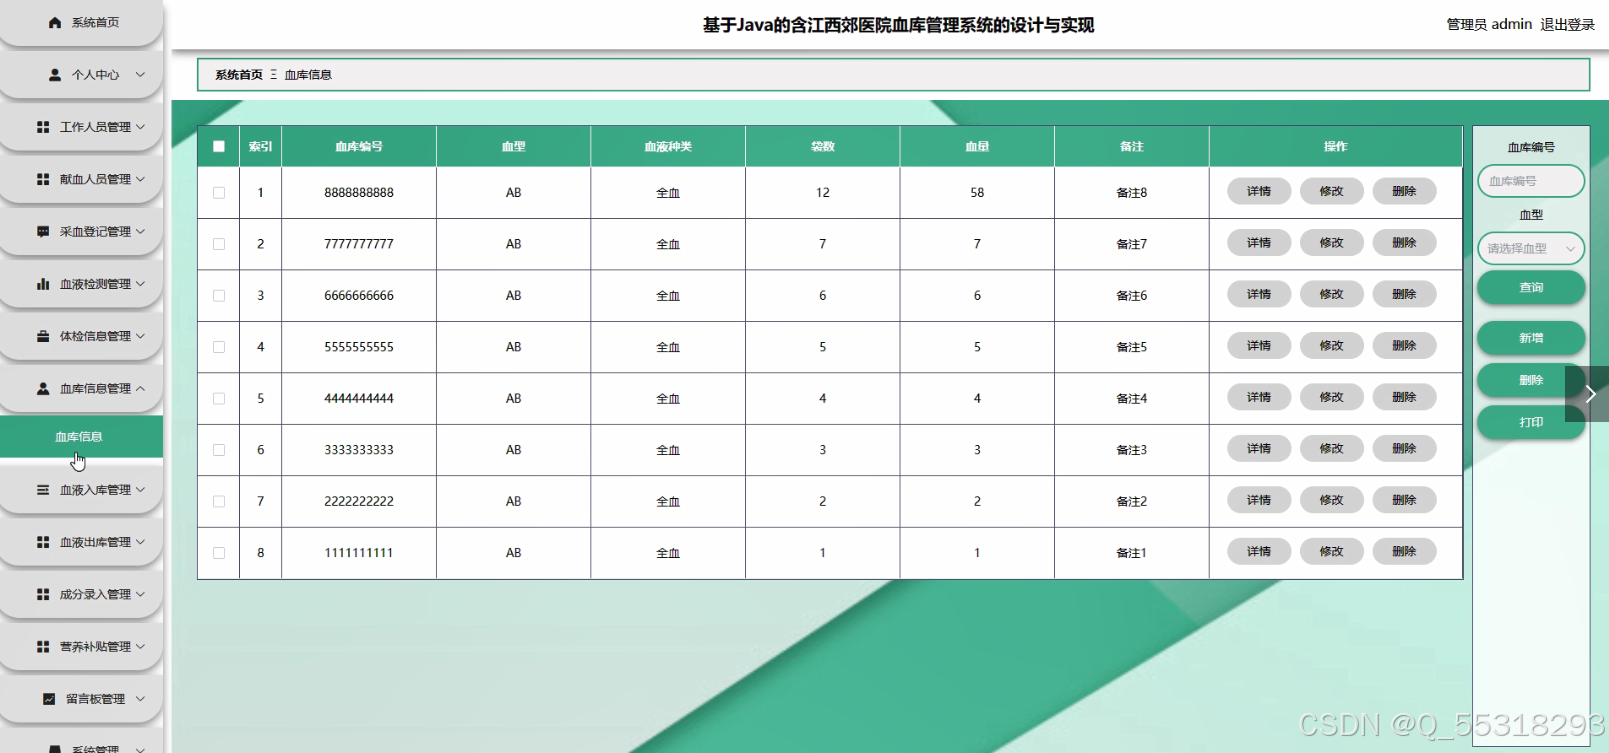Check the row with 7777777777
The width and height of the screenshot is (1609, 753).
[x=219, y=244]
